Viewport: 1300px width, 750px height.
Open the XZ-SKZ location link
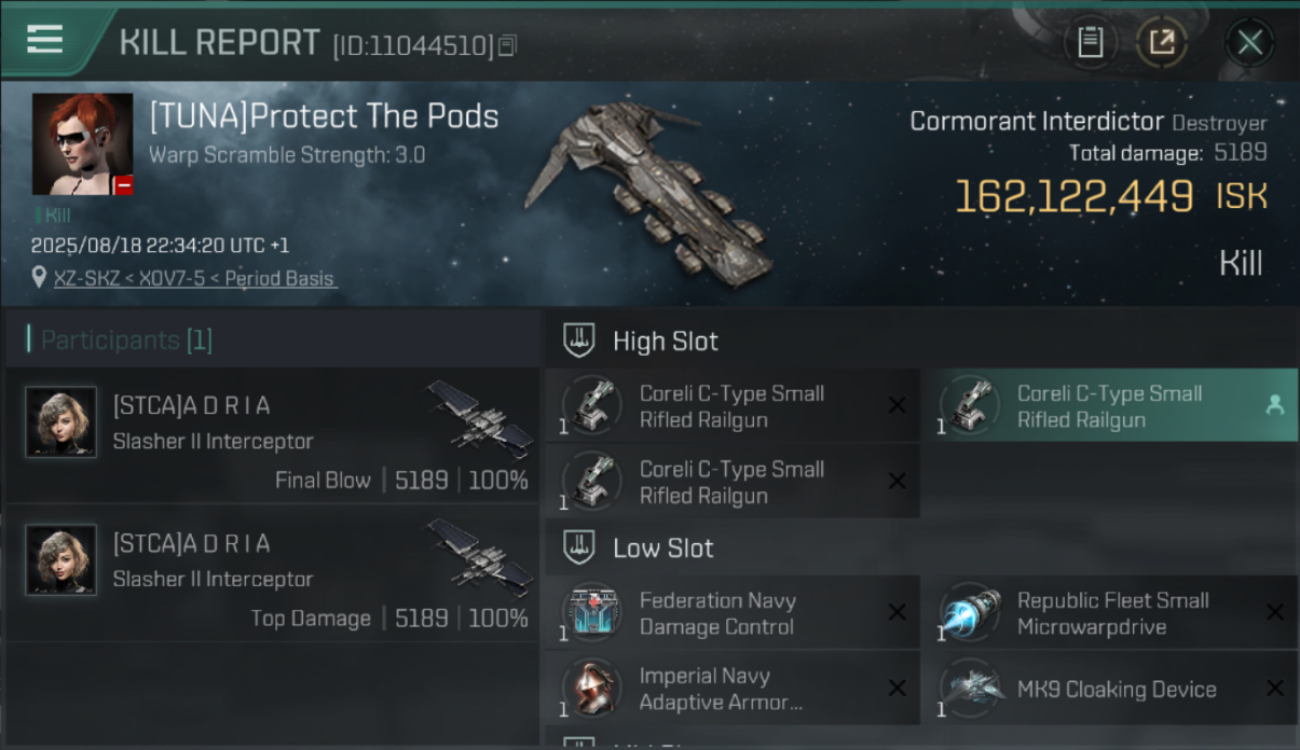point(195,278)
